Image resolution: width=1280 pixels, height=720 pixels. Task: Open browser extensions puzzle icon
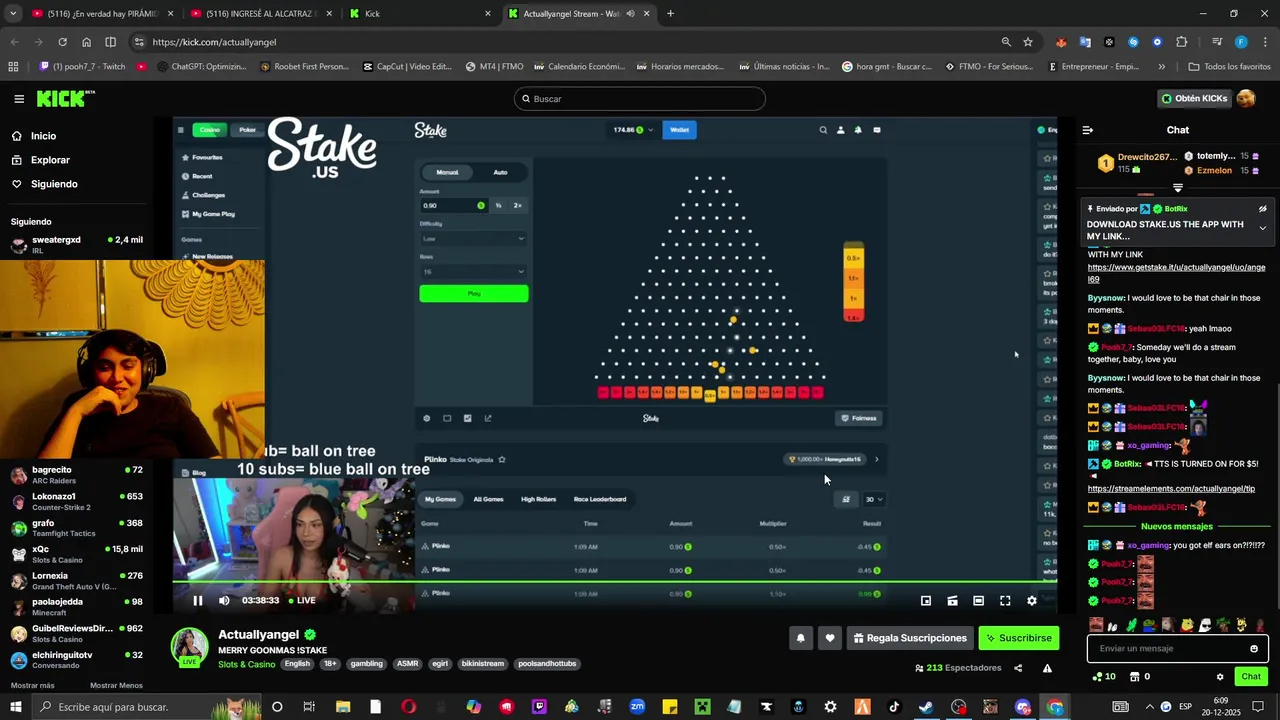[1181, 42]
